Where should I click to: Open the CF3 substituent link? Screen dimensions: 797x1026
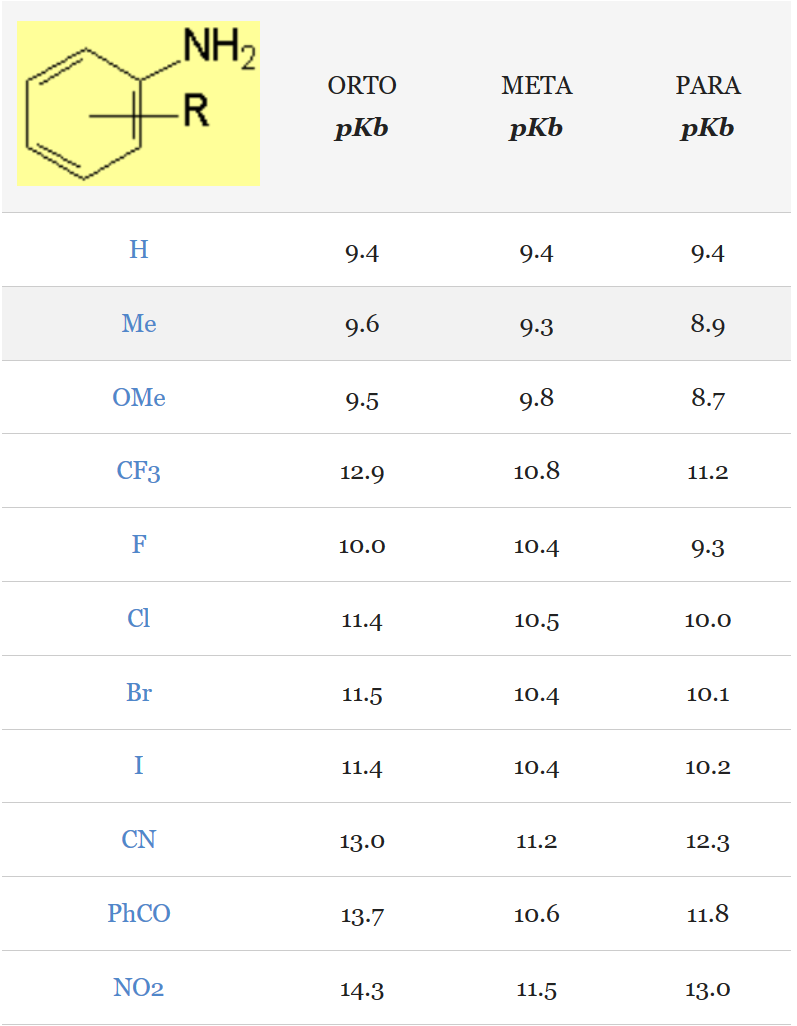pos(139,471)
